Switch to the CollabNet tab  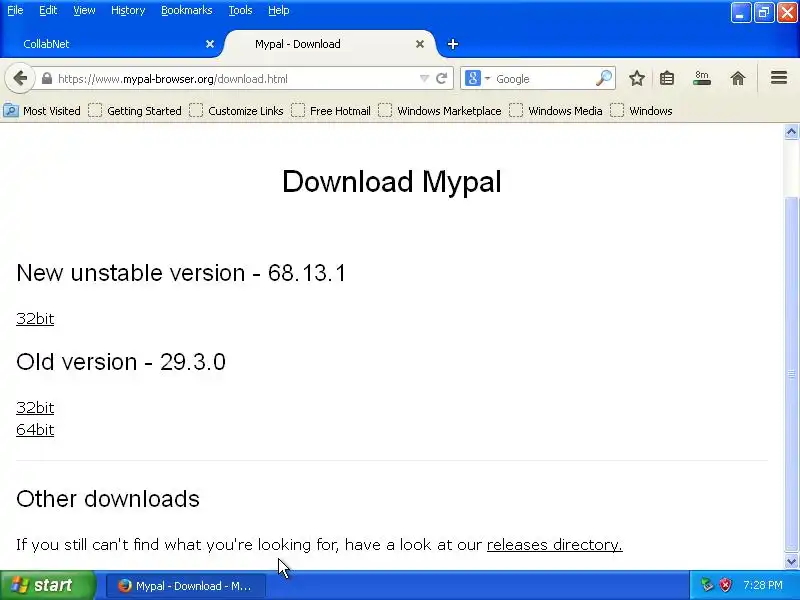click(x=112, y=44)
